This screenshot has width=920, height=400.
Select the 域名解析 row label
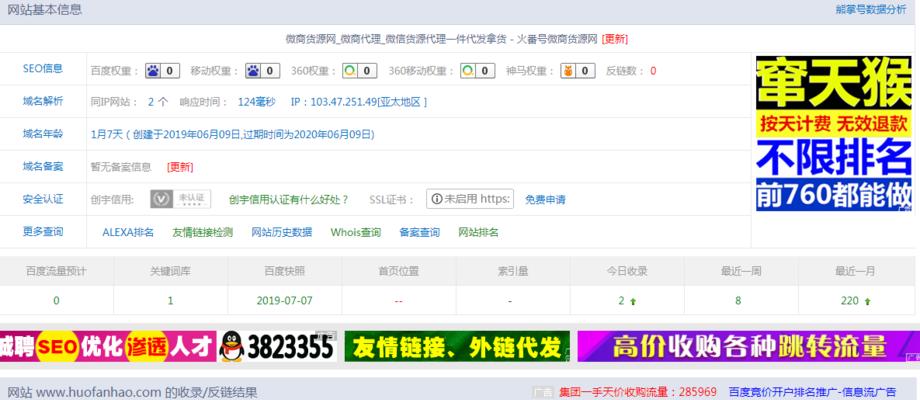pyautogui.click(x=43, y=101)
